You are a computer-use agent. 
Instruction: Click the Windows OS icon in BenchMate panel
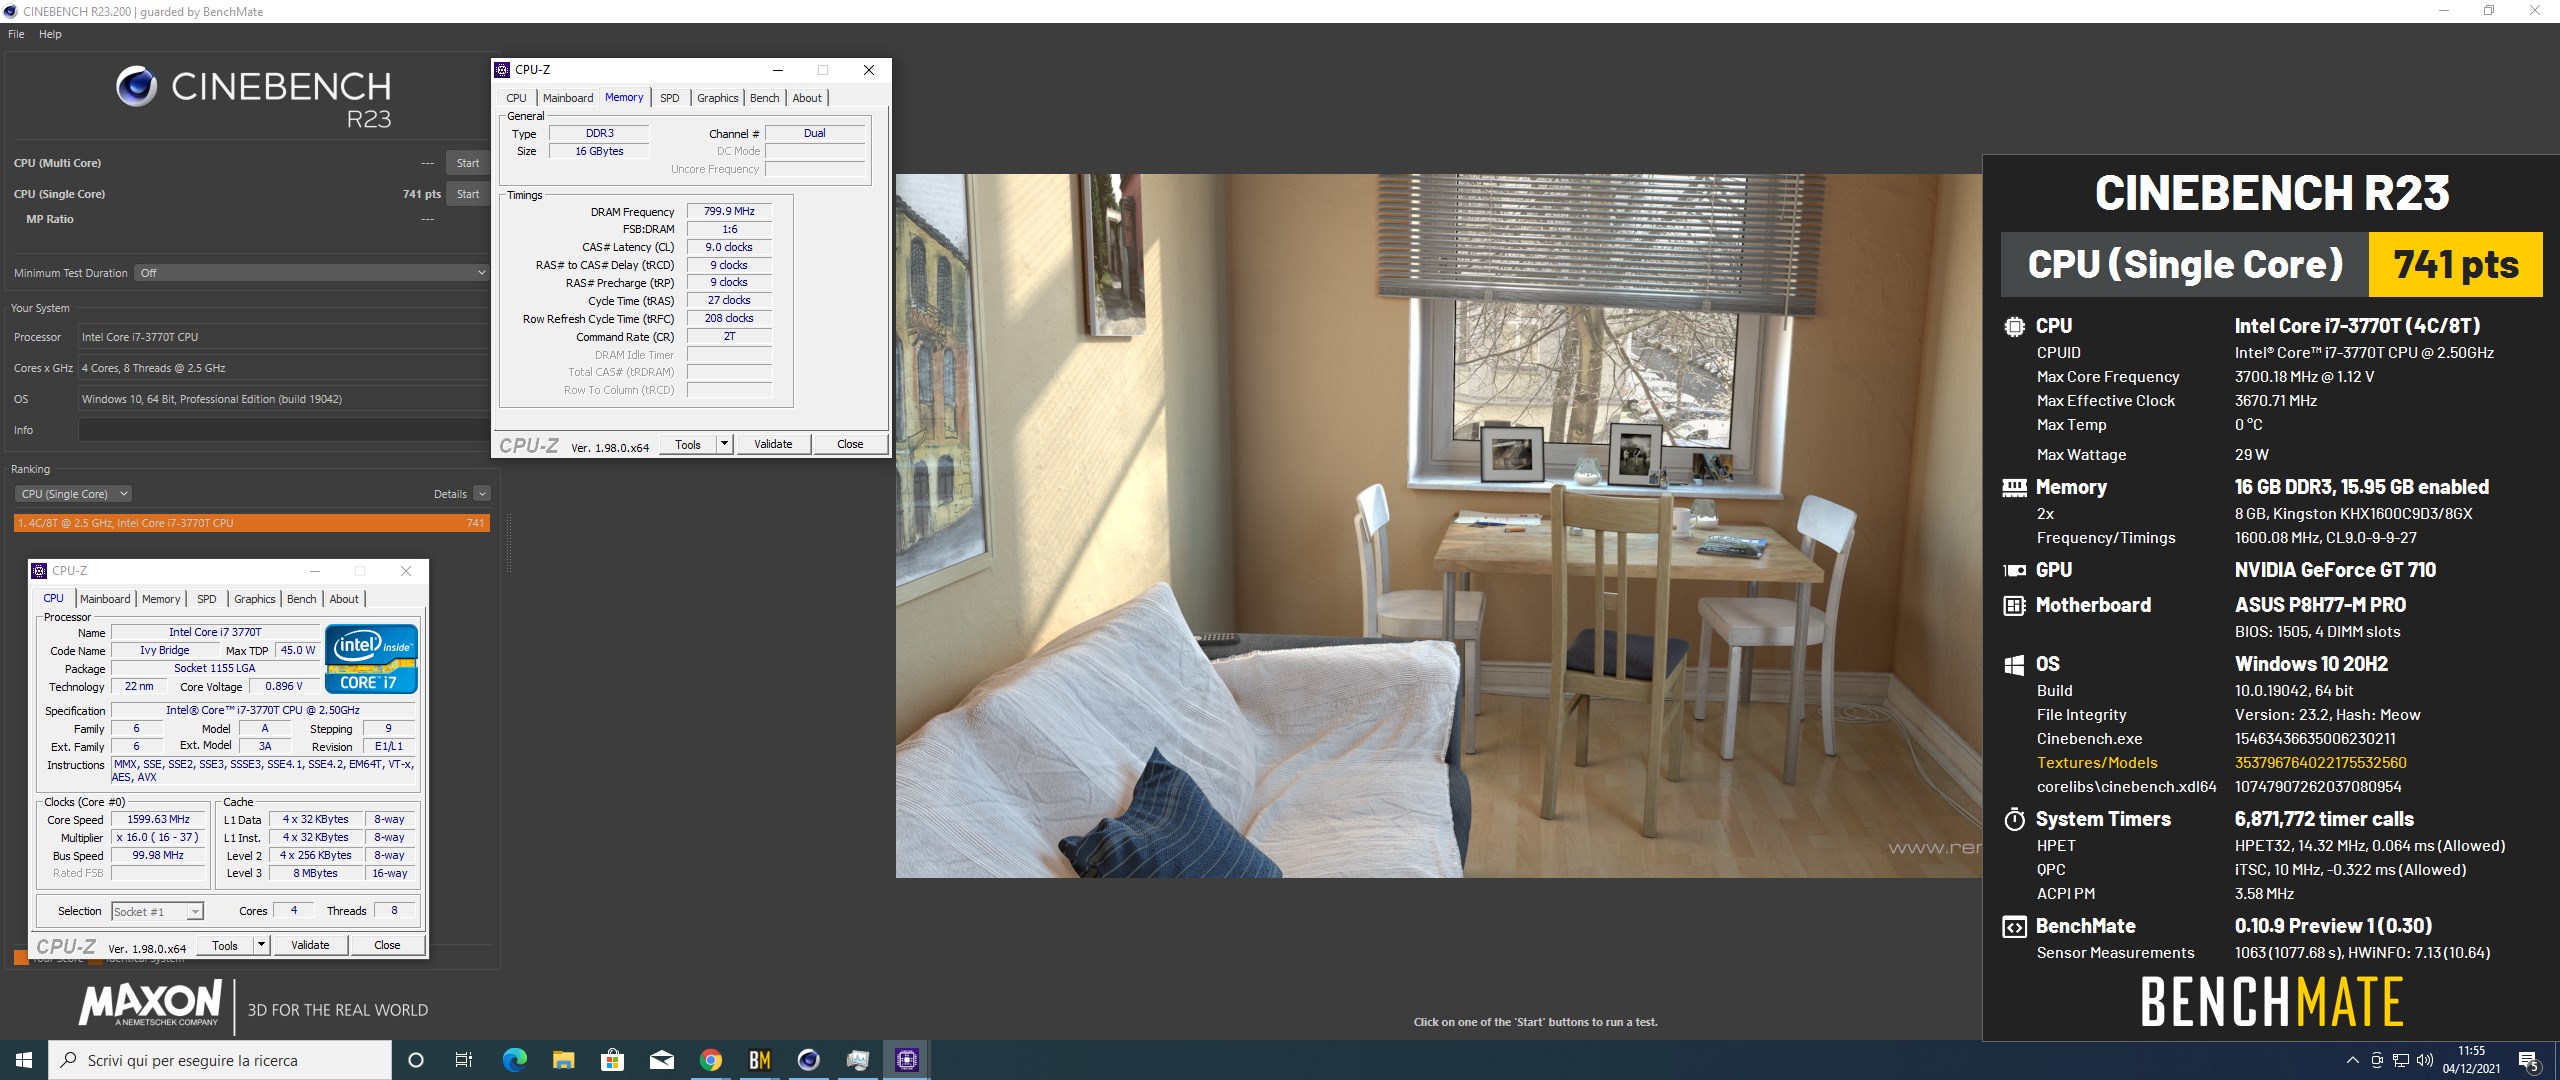pyautogui.click(x=2014, y=664)
